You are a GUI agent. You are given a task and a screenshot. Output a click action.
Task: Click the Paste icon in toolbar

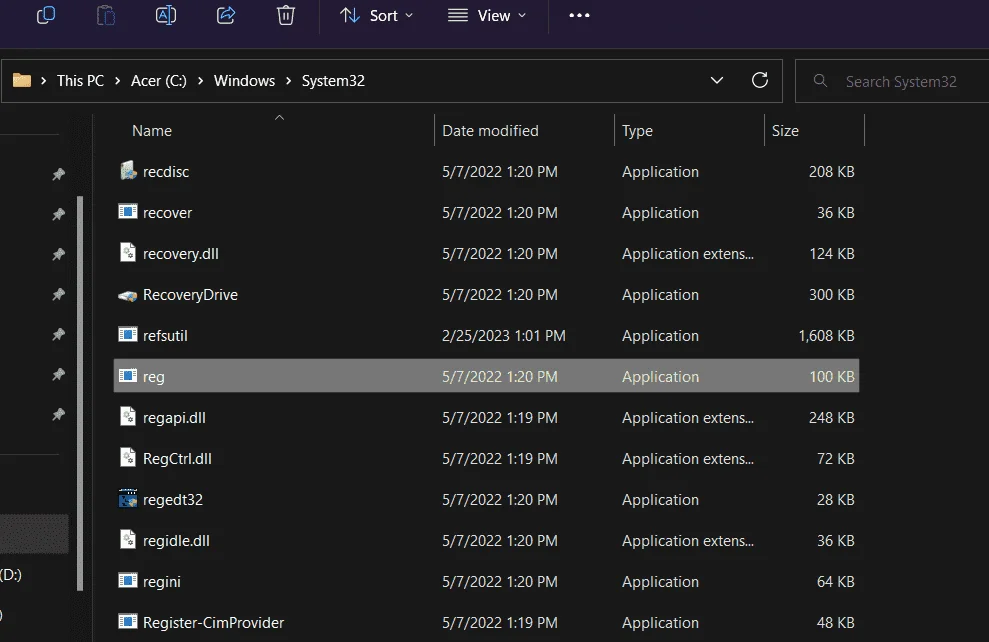[x=106, y=15]
